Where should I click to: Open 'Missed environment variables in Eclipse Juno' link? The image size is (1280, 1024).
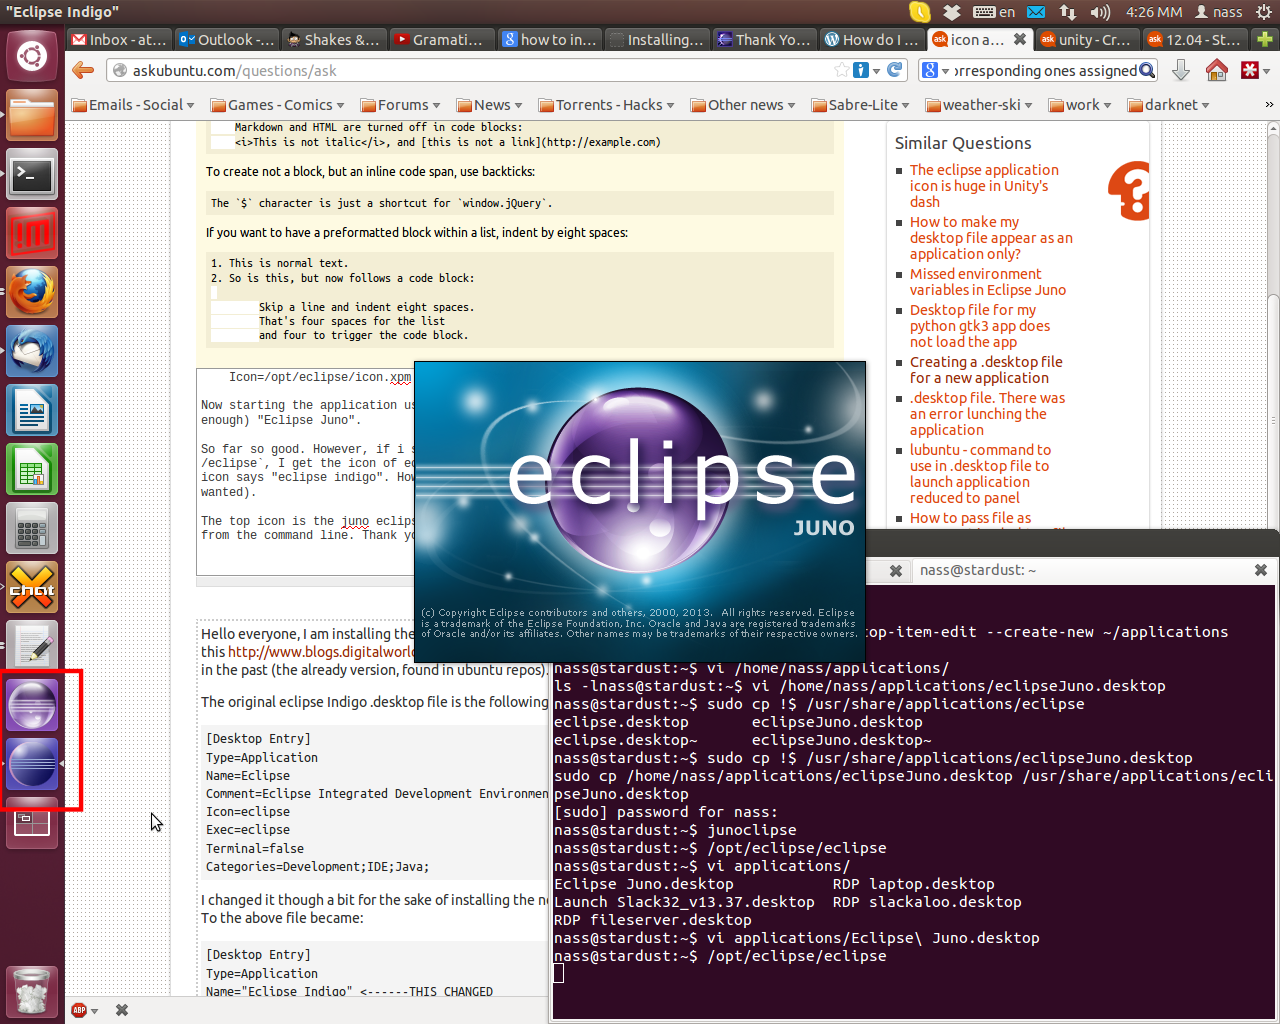click(x=987, y=282)
